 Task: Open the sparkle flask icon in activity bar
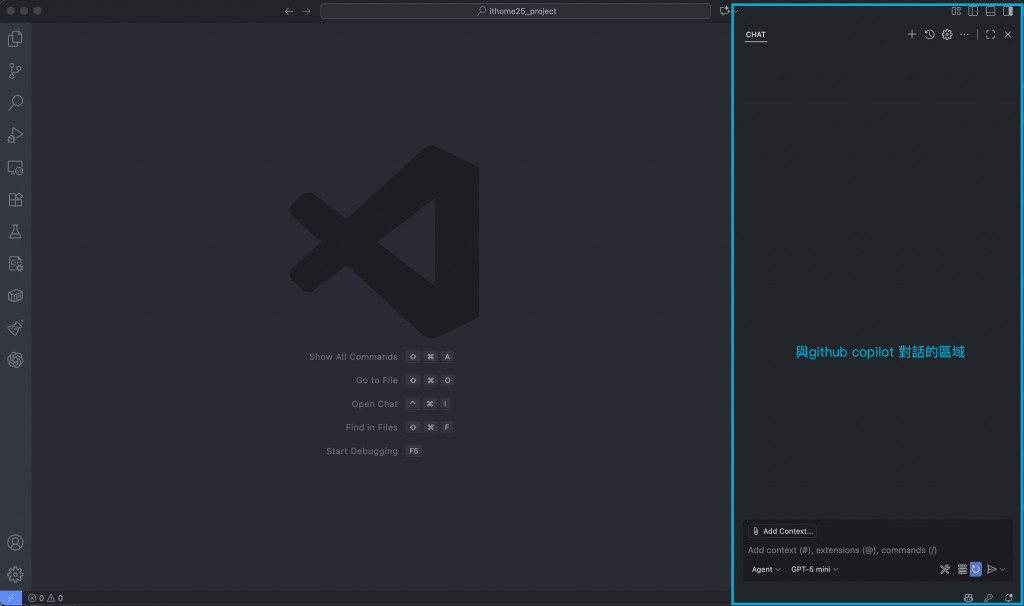click(15, 328)
